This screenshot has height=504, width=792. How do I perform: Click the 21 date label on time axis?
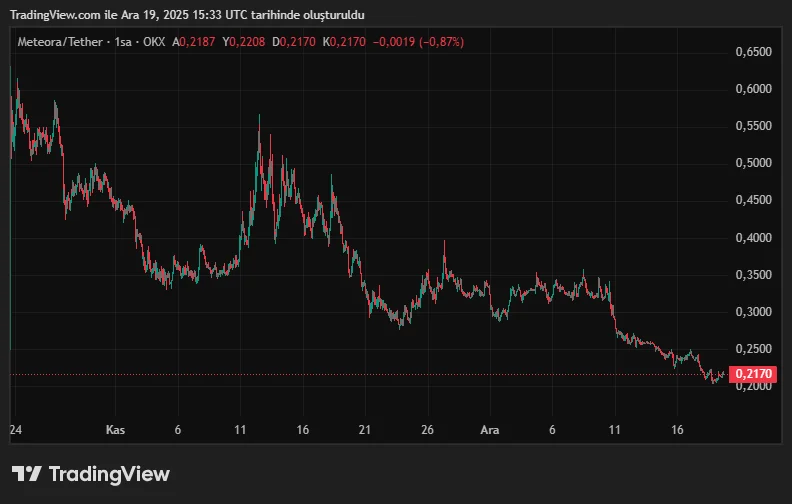point(365,429)
